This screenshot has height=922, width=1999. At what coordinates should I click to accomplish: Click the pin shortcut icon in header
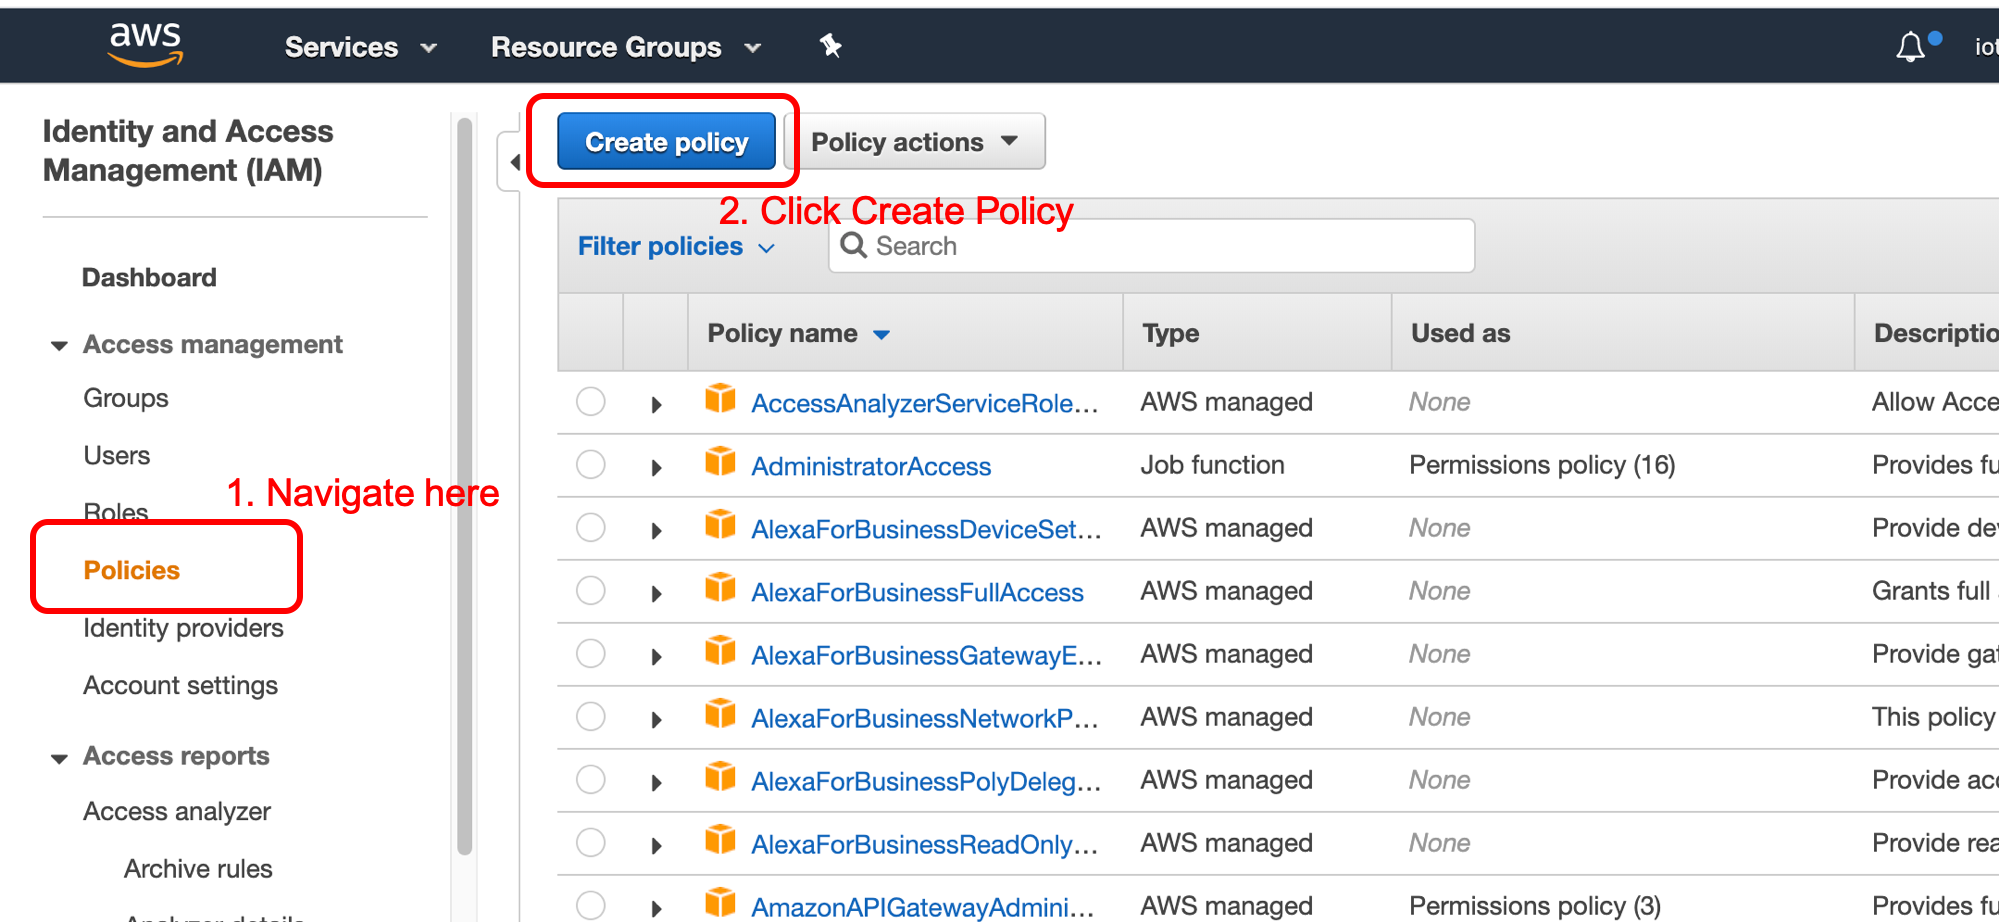click(x=830, y=45)
